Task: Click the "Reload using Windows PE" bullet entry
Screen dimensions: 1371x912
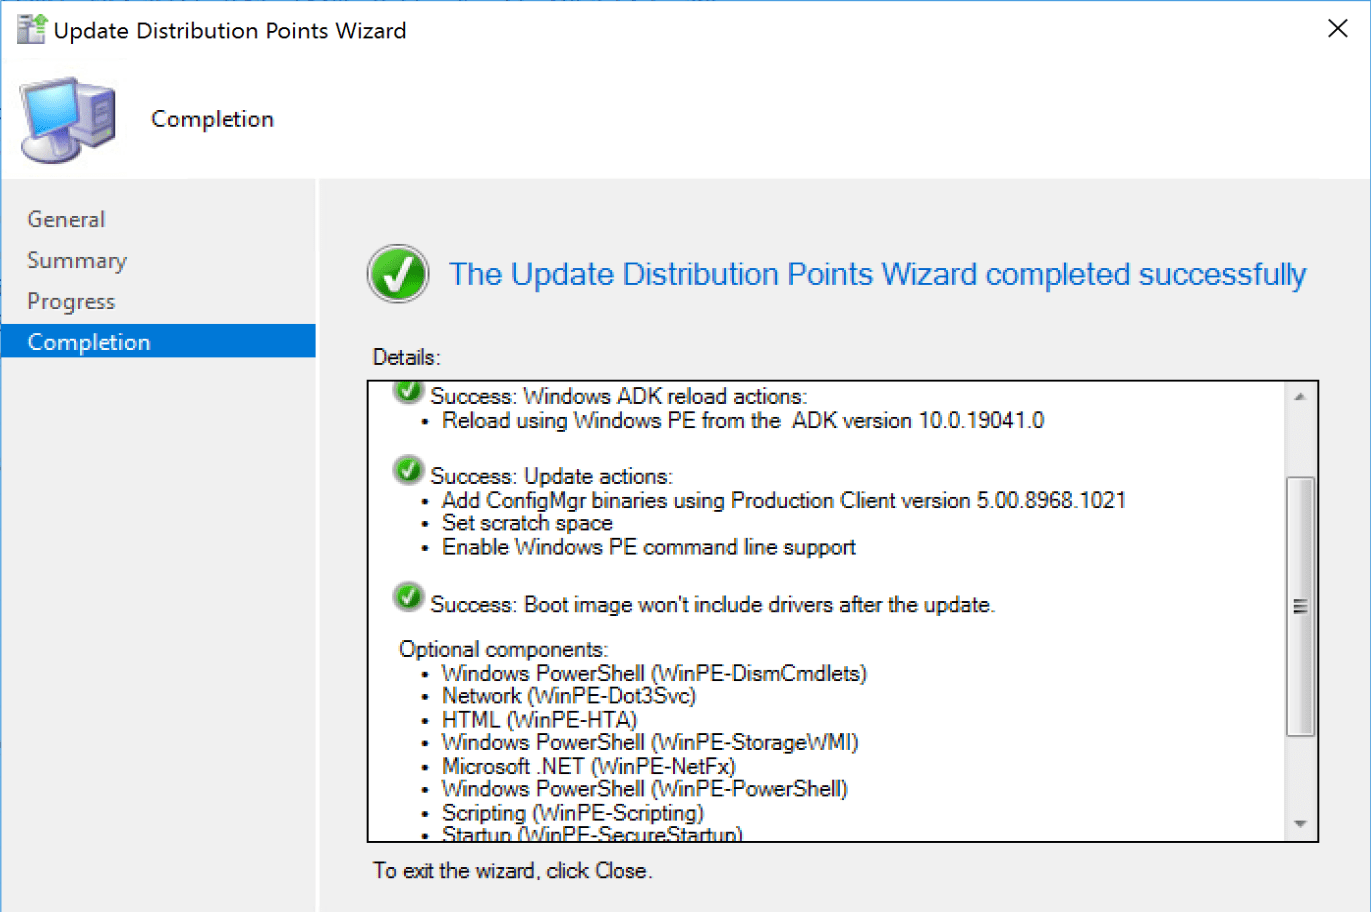Action: pos(742,420)
